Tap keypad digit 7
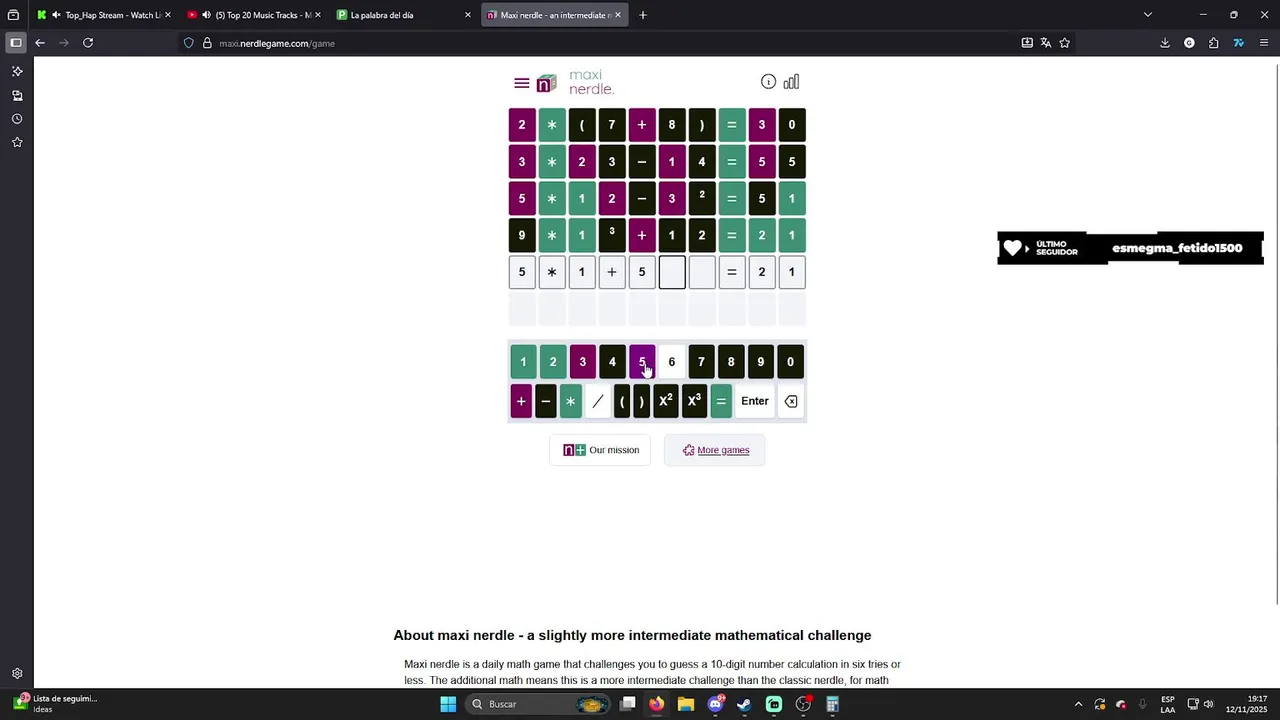The height and width of the screenshot is (720, 1280). (701, 362)
